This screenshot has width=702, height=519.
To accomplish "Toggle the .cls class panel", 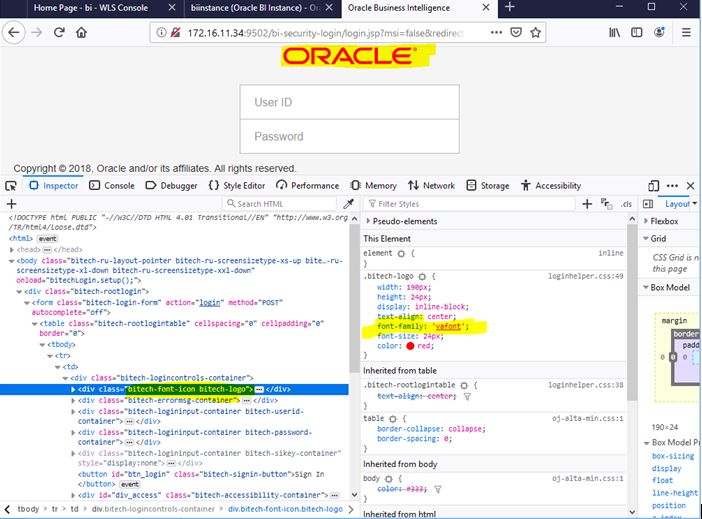I will [626, 204].
